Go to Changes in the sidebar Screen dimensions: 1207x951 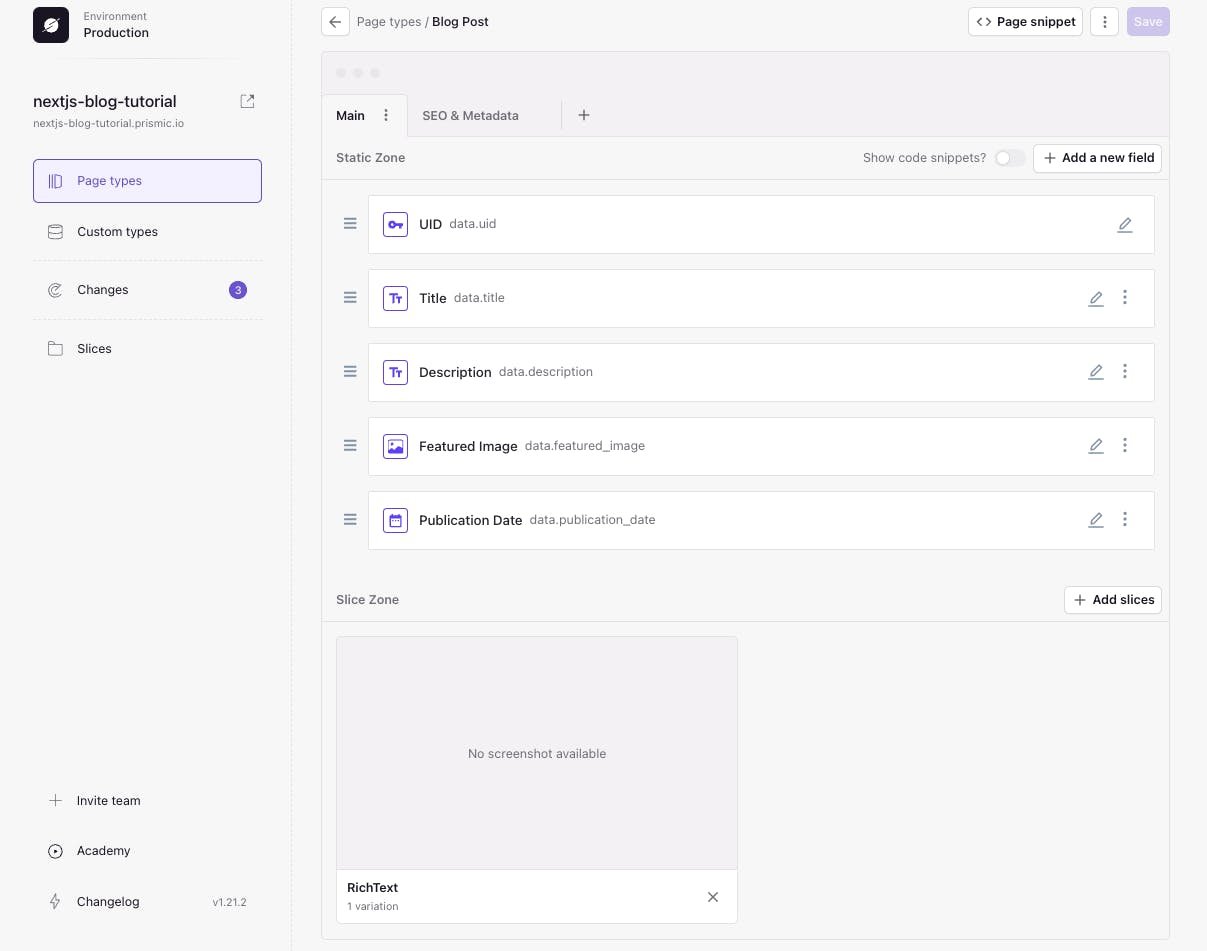(x=103, y=290)
